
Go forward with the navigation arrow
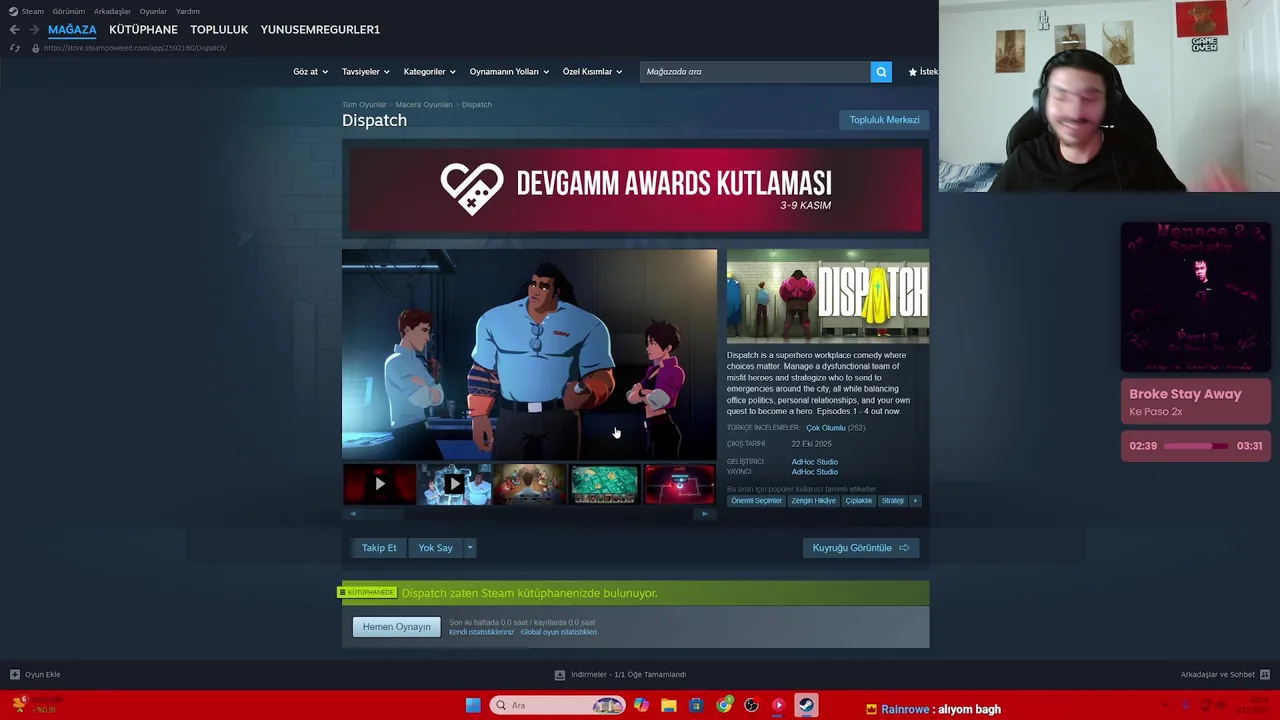[34, 30]
